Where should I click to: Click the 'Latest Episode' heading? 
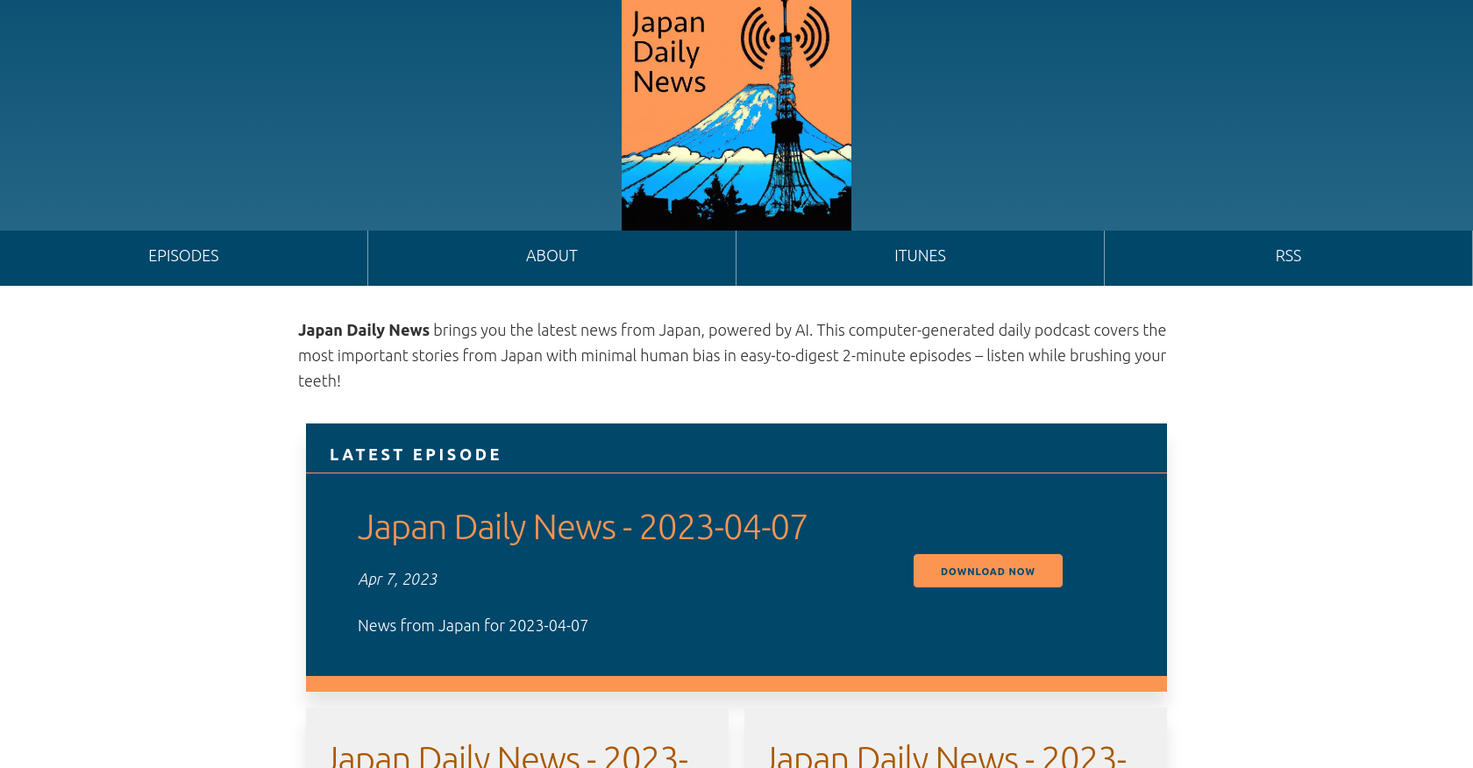(416, 454)
